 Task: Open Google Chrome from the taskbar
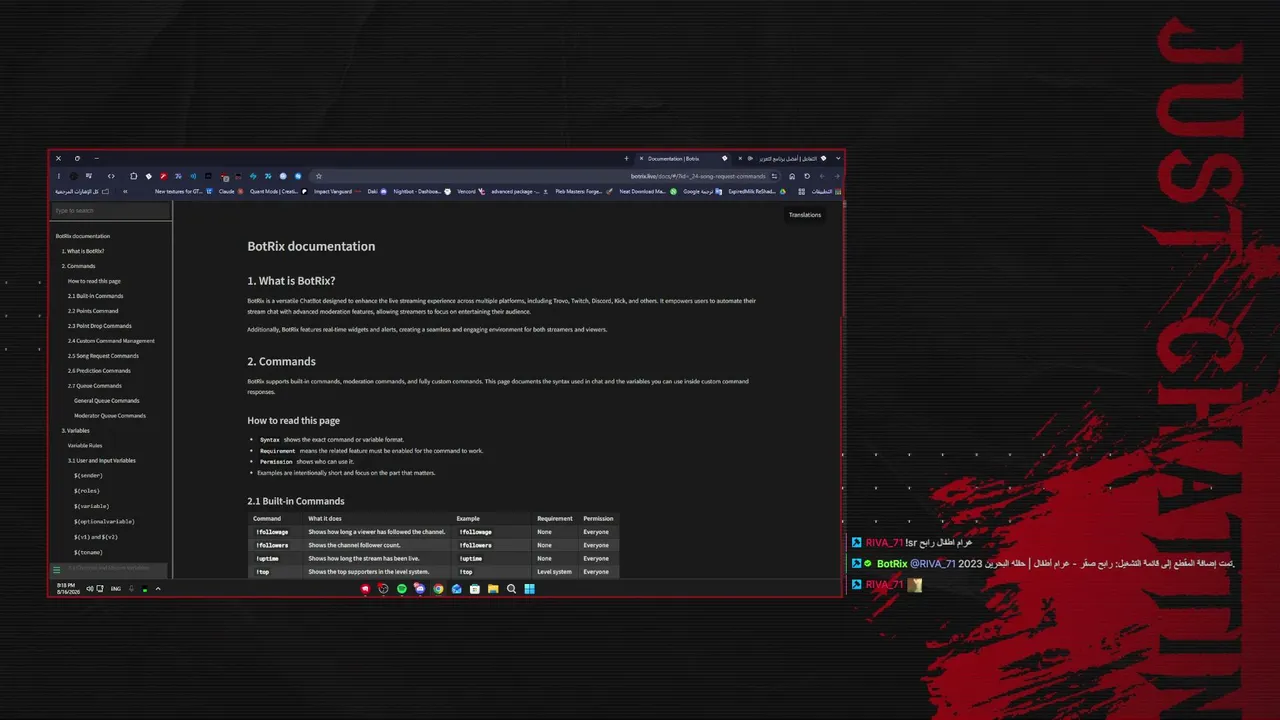[x=438, y=589]
